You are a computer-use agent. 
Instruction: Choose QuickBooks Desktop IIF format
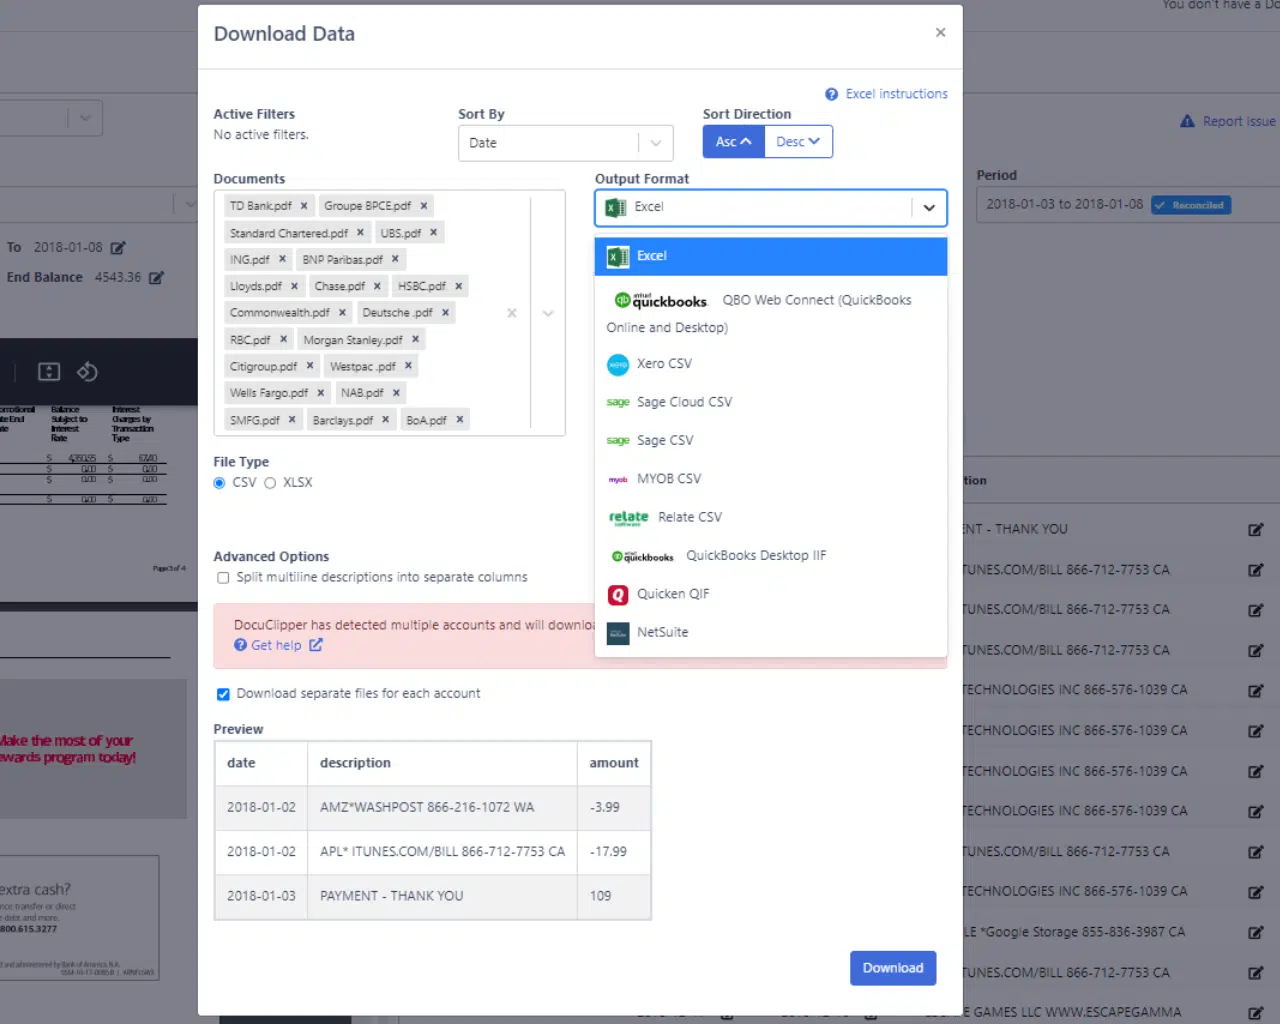[x=756, y=555]
